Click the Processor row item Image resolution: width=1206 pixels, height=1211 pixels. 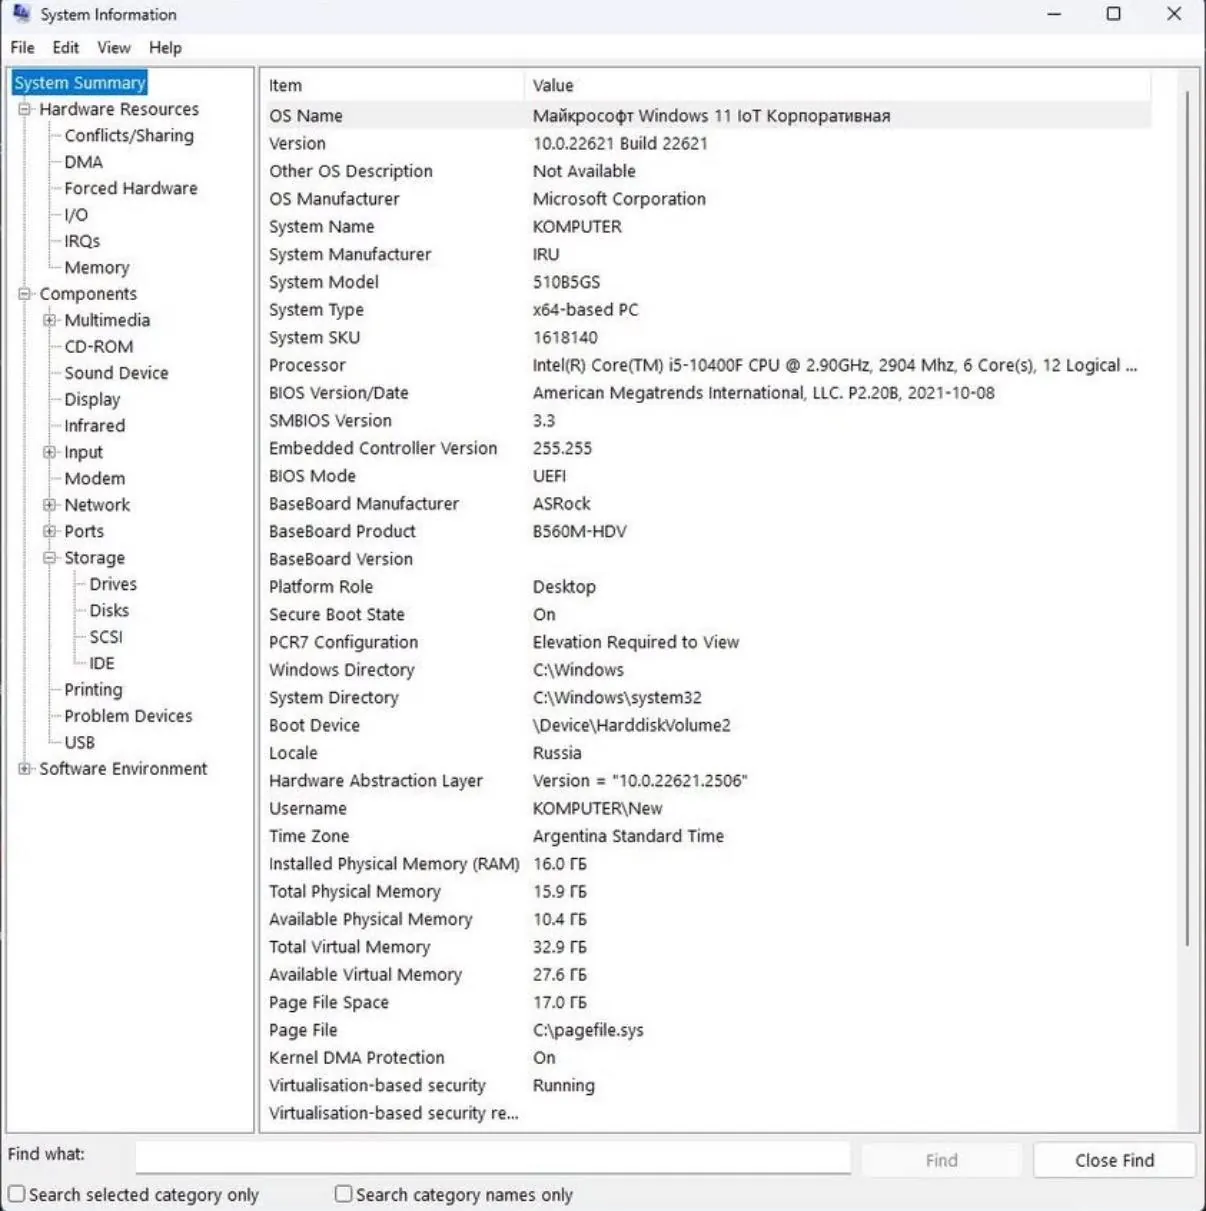[x=307, y=366]
